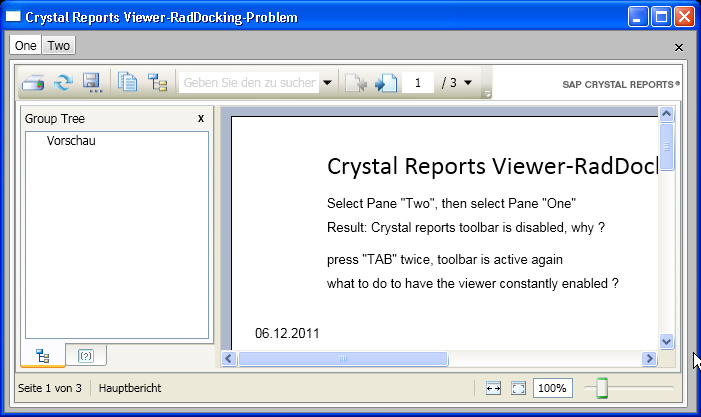
Task: Select the parameters panel tab icon
Action: click(86, 356)
